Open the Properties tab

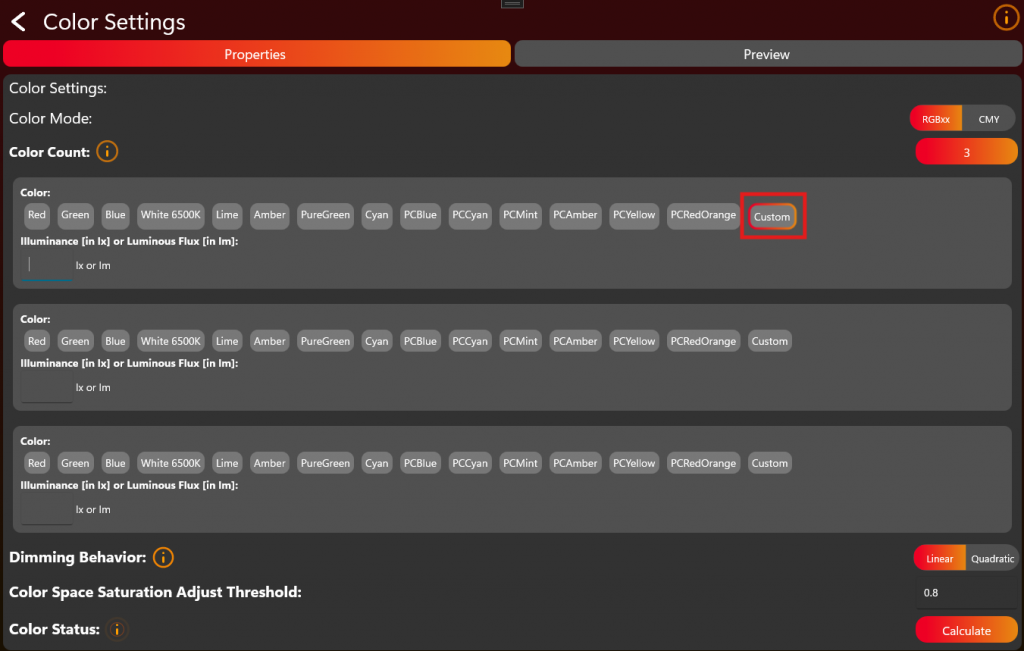[x=256, y=54]
